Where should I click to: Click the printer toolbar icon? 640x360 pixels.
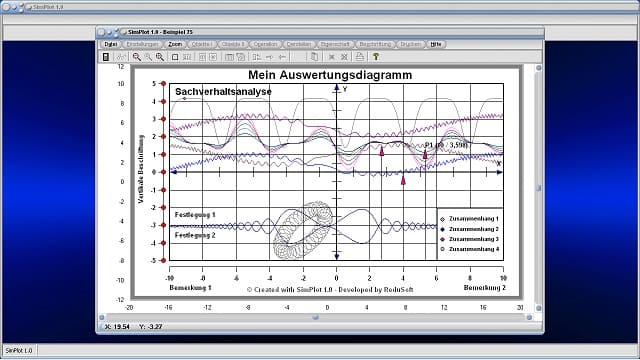pyautogui.click(x=360, y=57)
